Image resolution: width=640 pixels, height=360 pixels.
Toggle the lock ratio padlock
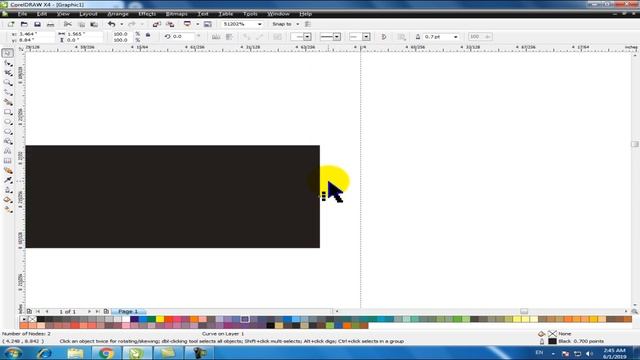click(x=148, y=36)
